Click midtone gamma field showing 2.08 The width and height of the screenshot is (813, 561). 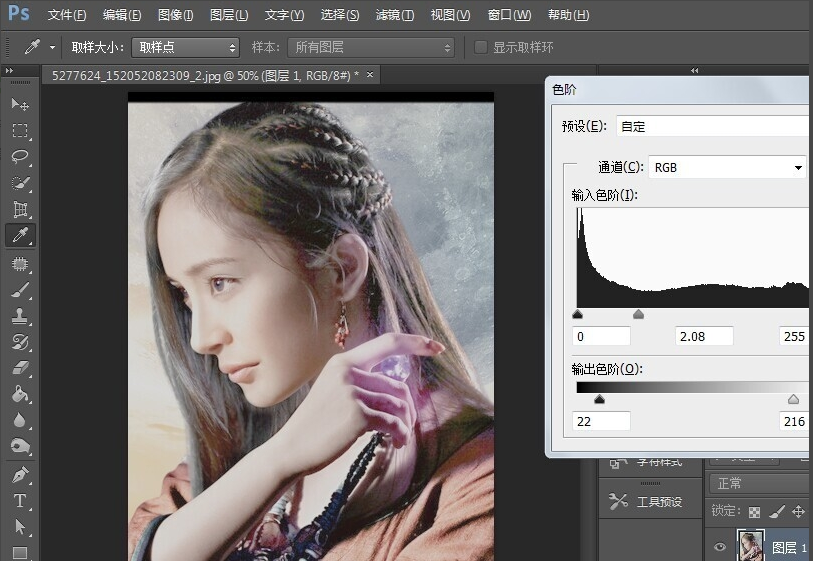coord(704,336)
